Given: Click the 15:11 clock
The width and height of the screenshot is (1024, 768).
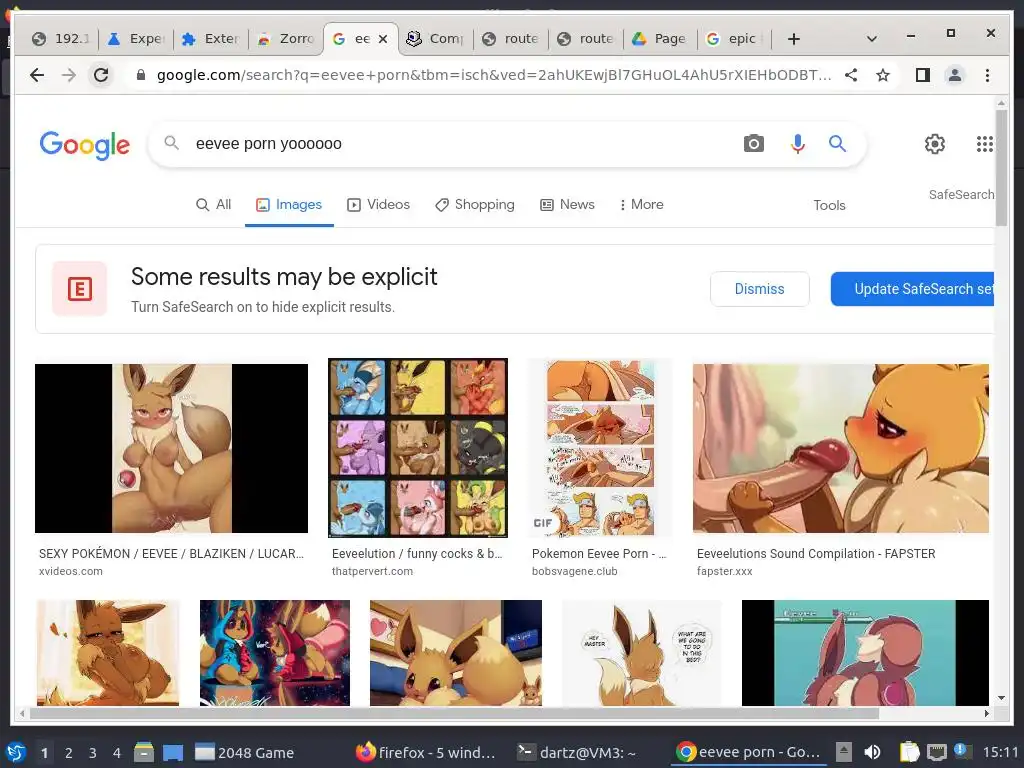Looking at the screenshot, I should pyautogui.click(x=1000, y=752).
